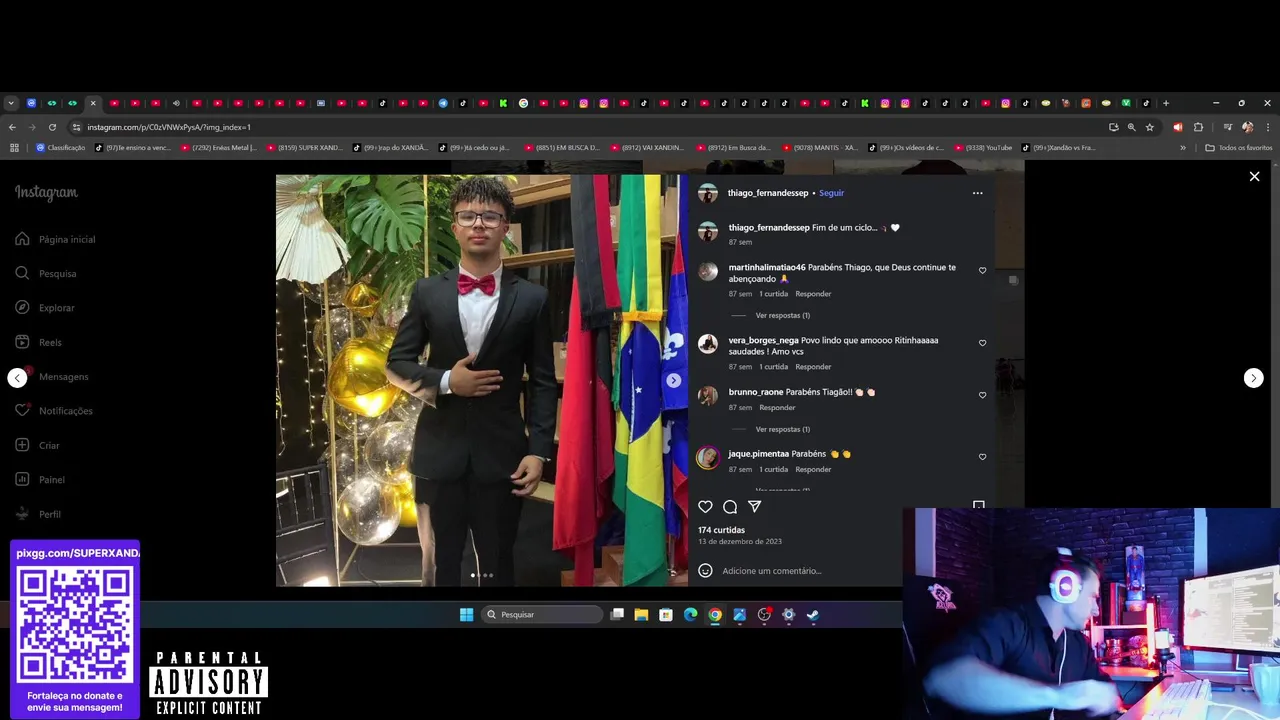
Task: Open Perfil in Instagram sidebar
Action: tap(38, 514)
